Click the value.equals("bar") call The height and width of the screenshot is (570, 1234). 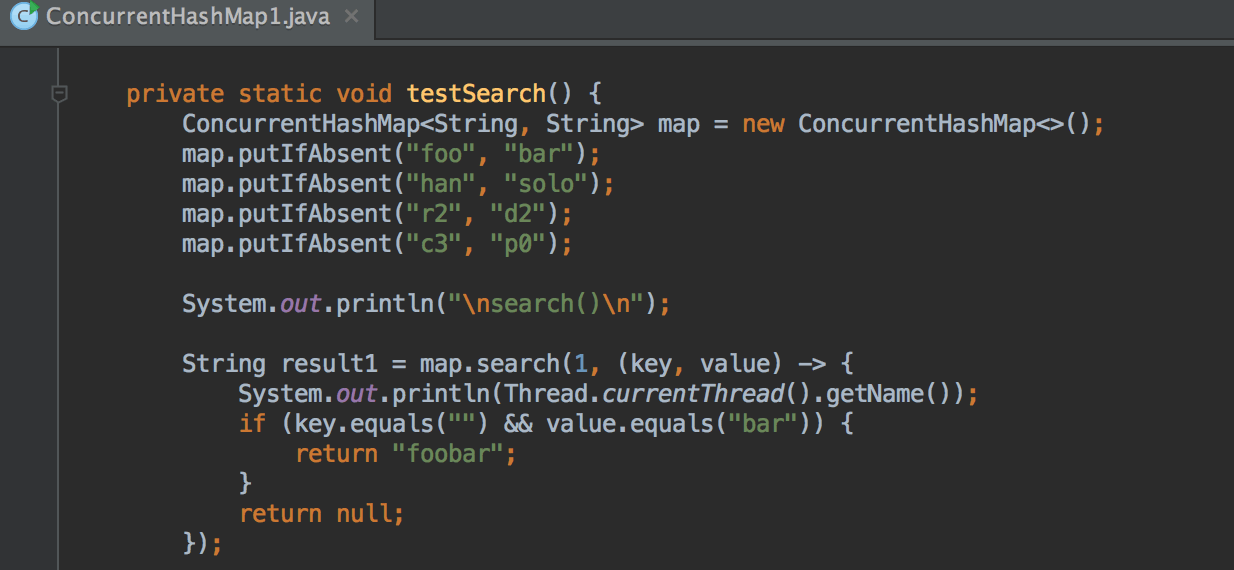point(678,424)
